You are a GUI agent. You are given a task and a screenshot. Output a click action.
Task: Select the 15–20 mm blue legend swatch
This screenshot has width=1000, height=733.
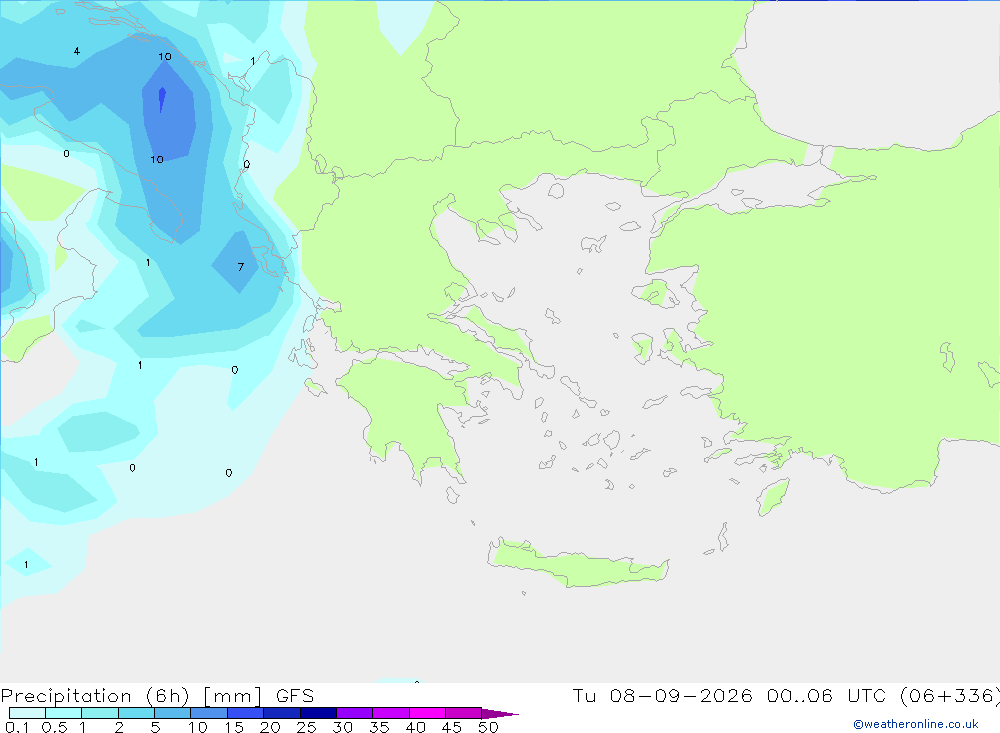pyautogui.click(x=245, y=713)
